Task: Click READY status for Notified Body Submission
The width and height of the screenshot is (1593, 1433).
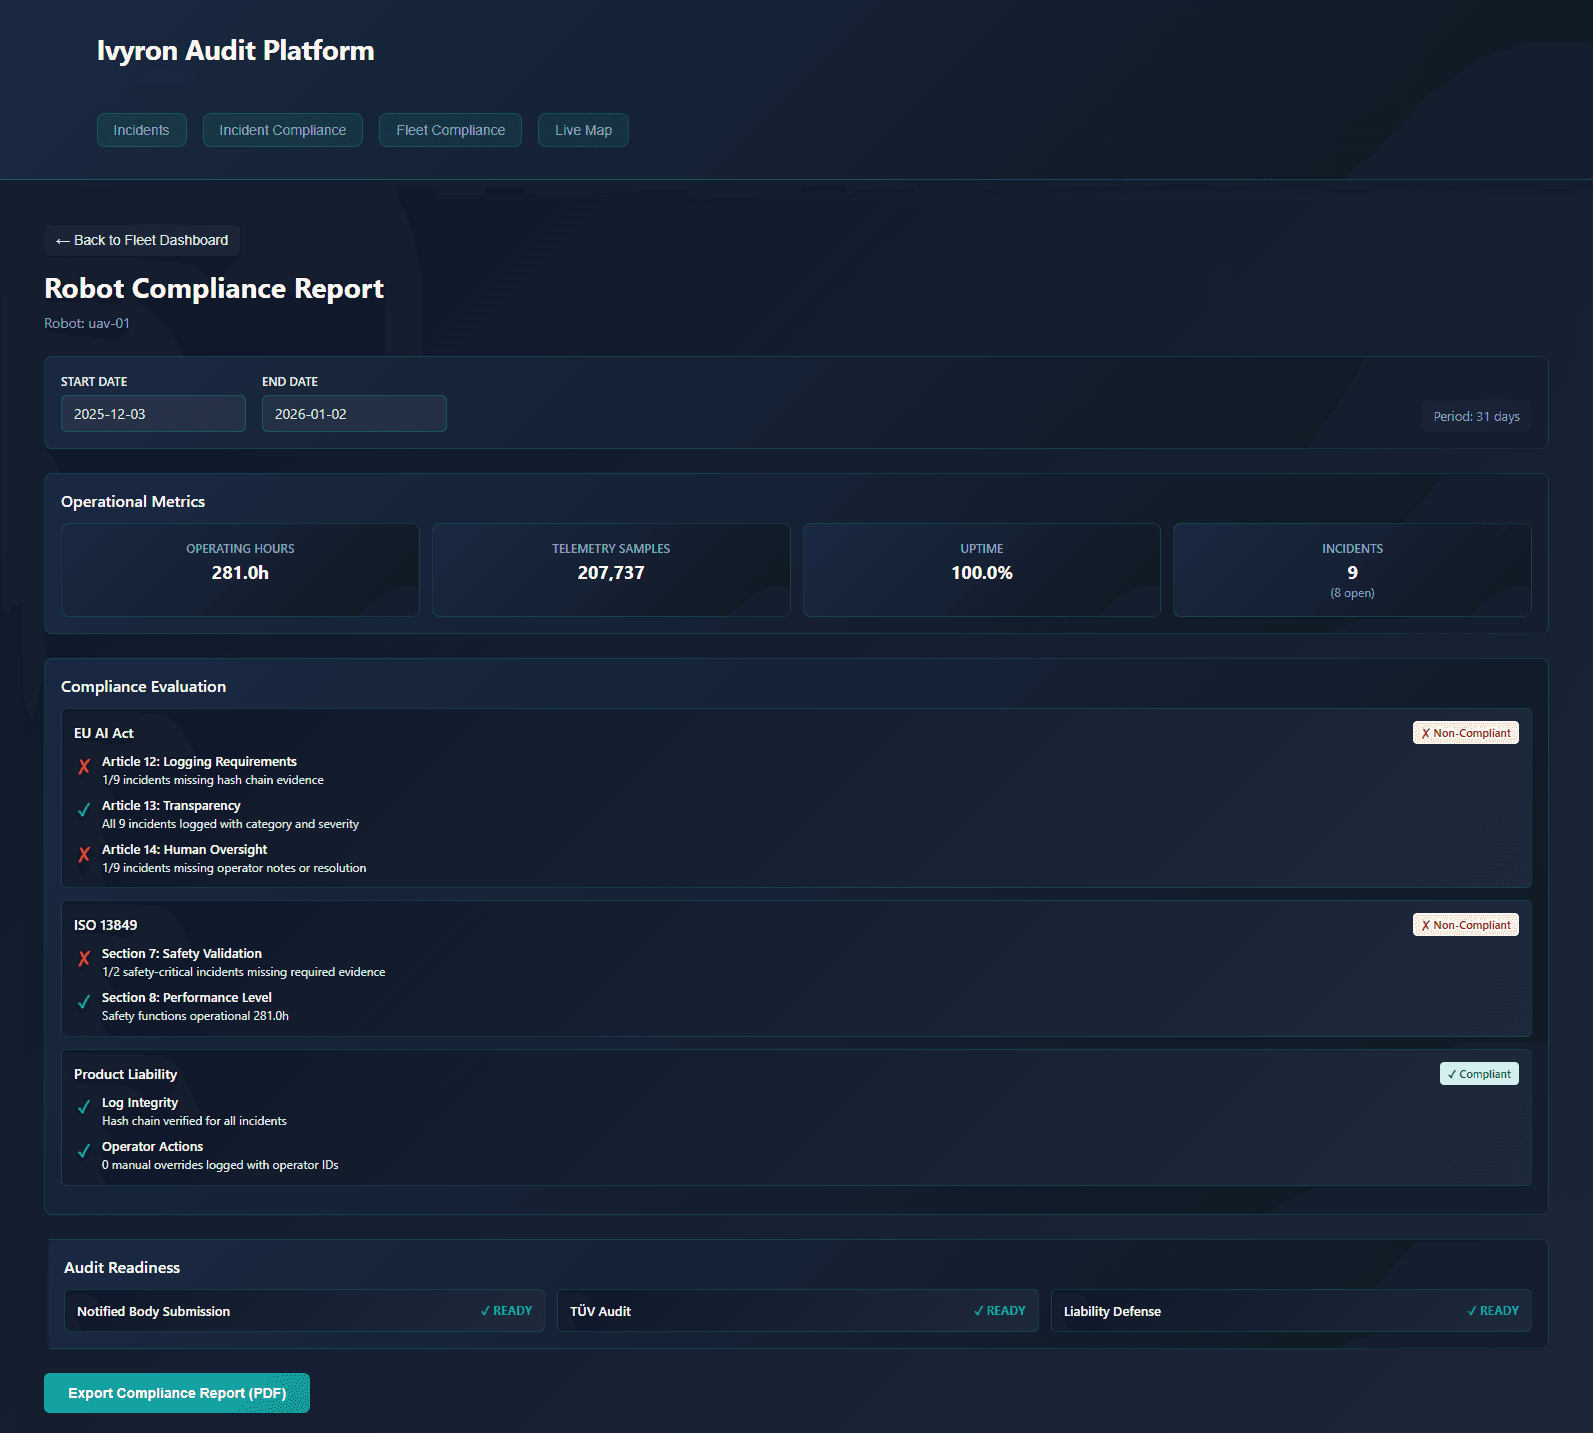Action: click(x=506, y=1311)
